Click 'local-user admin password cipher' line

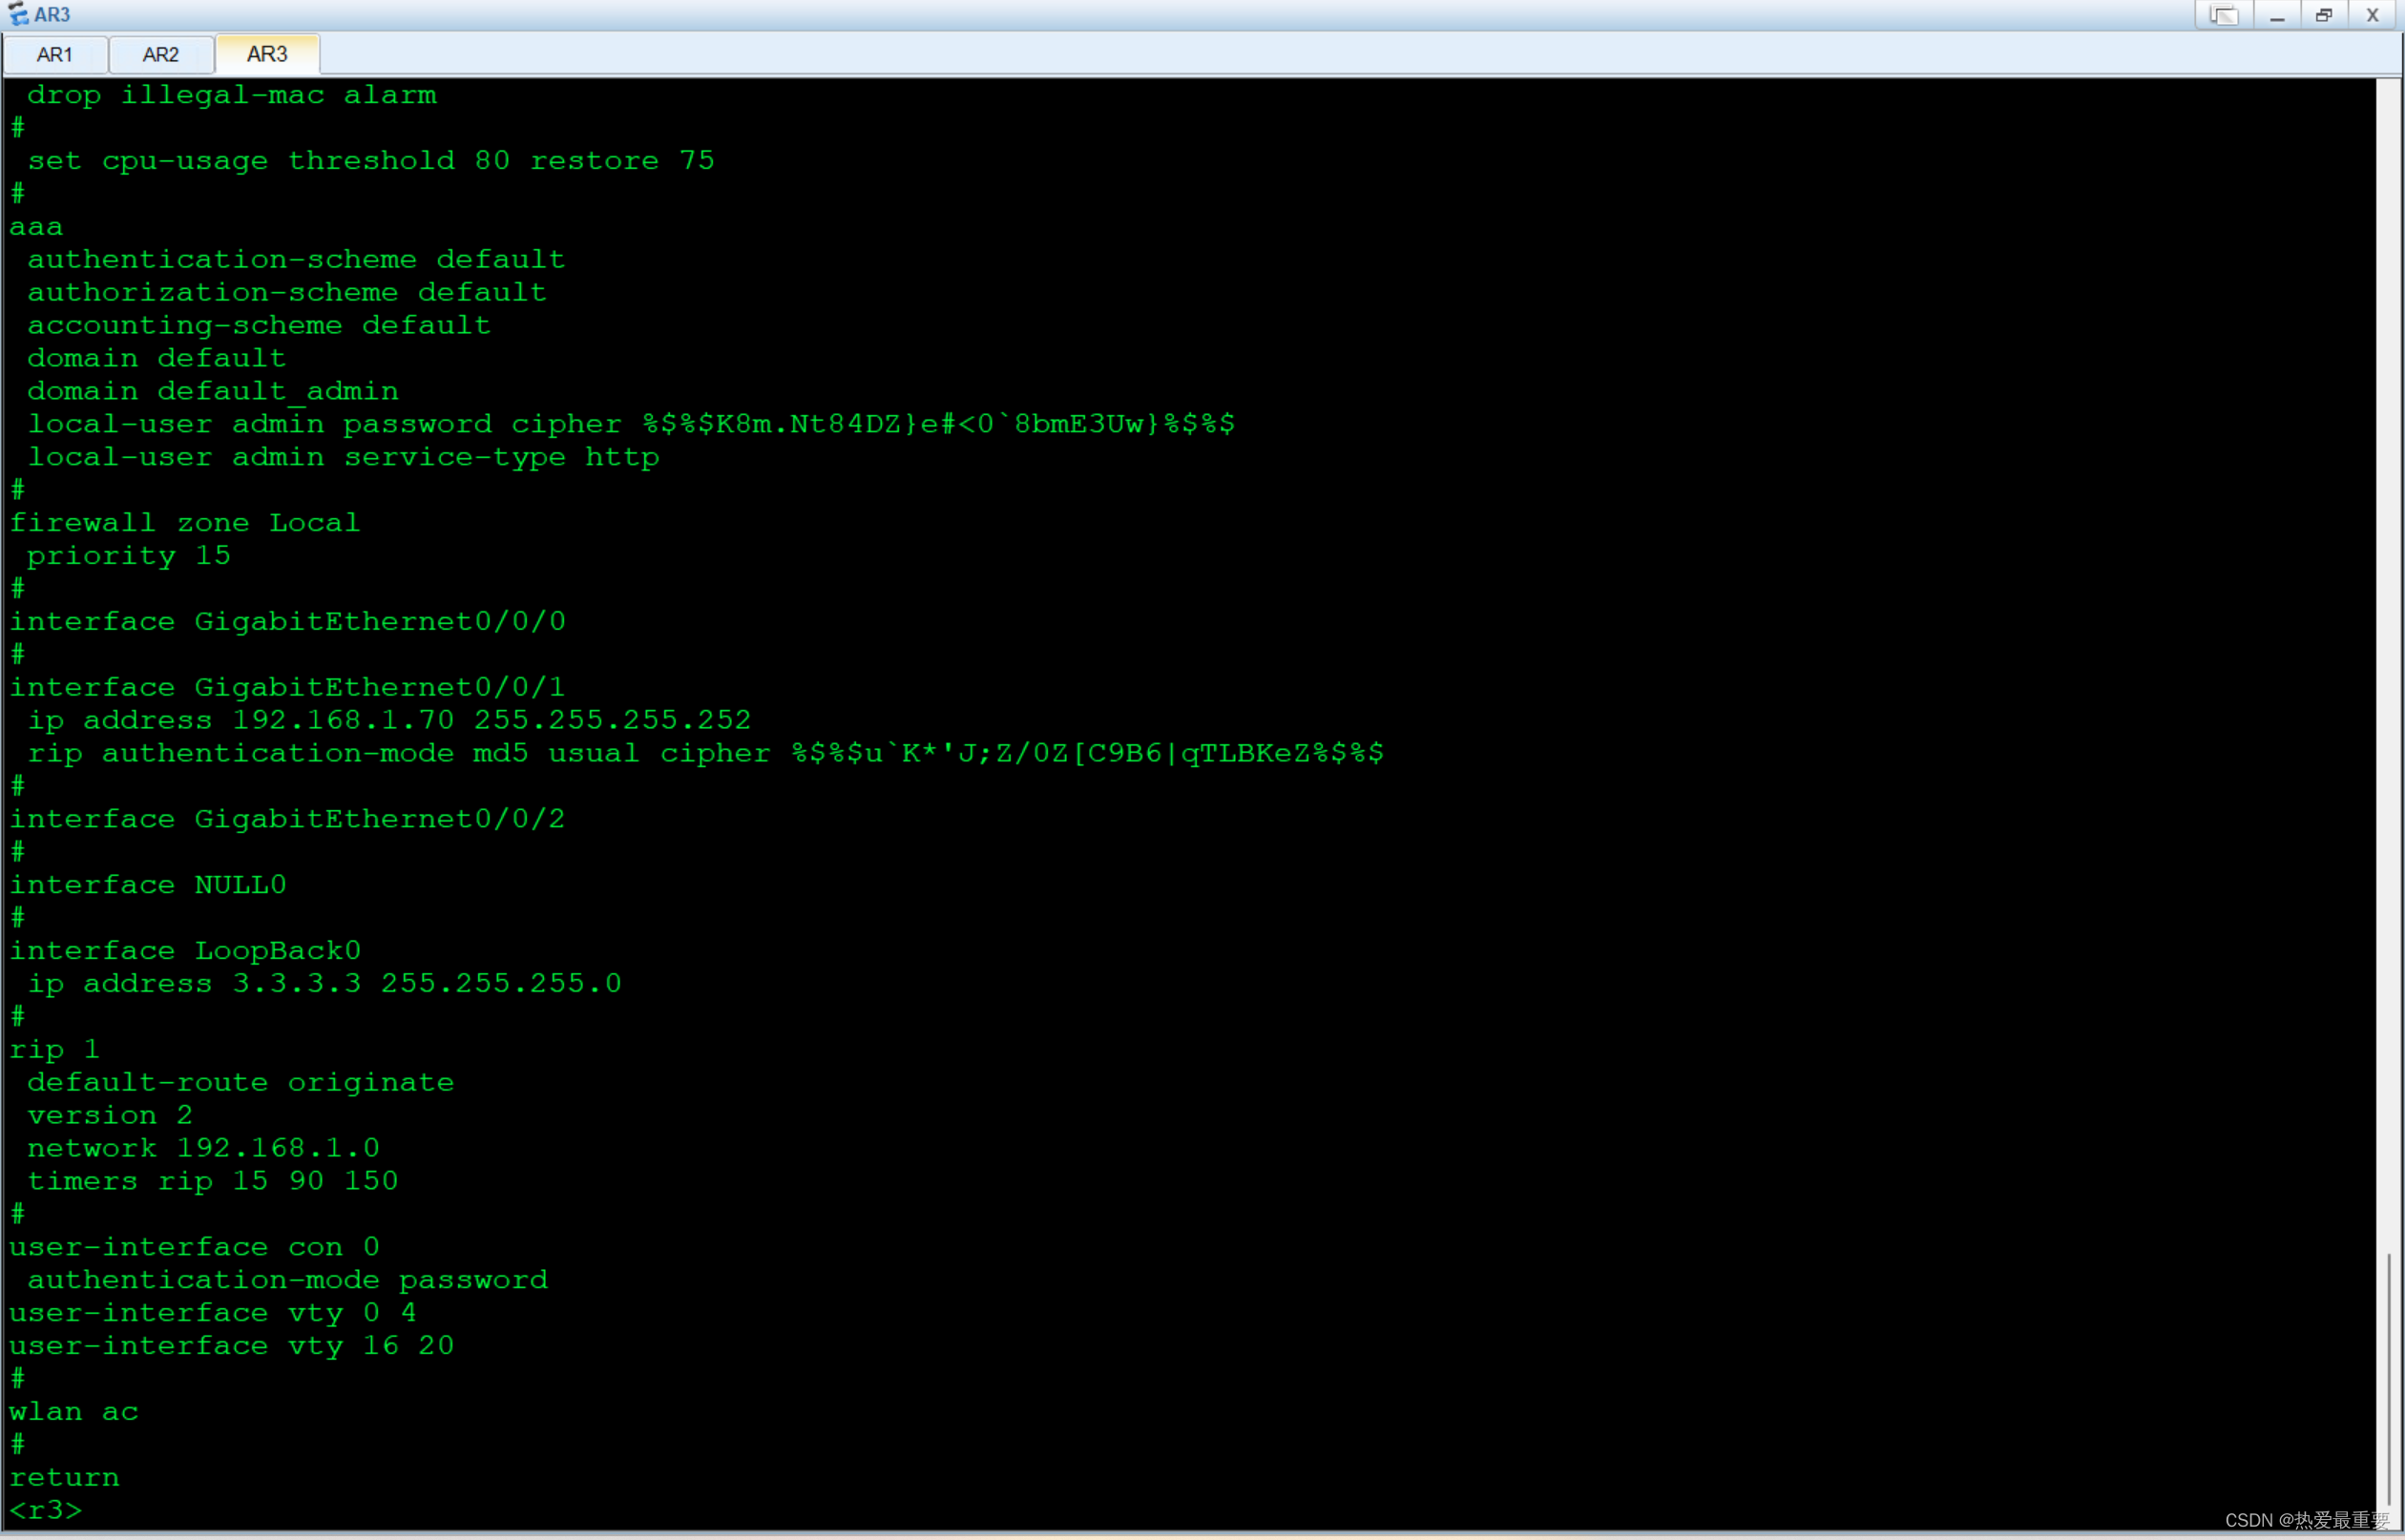click(631, 424)
